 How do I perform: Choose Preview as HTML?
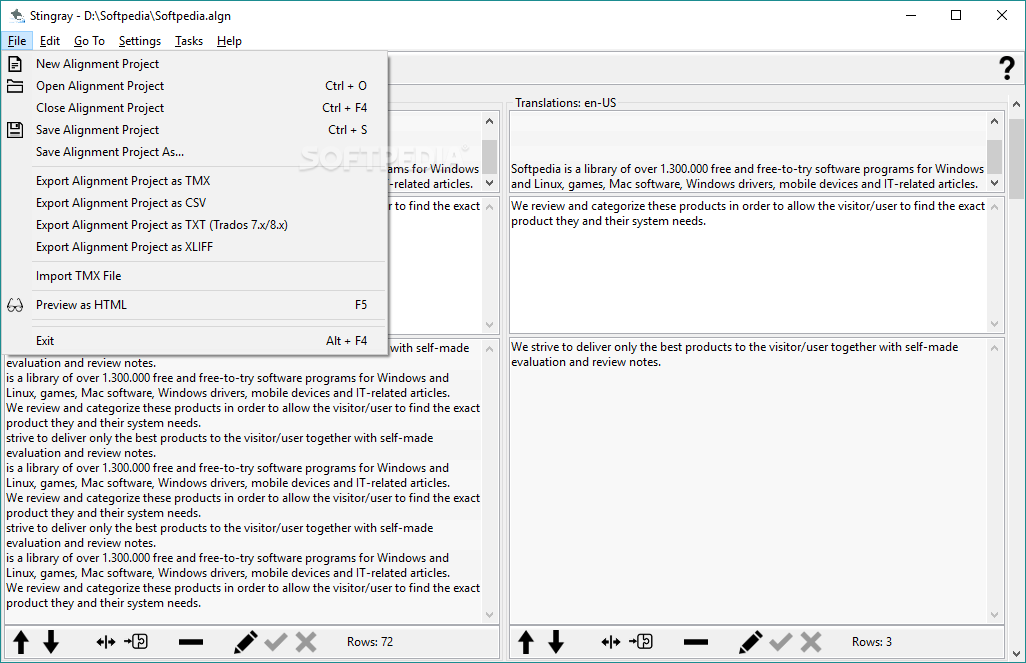(x=195, y=305)
